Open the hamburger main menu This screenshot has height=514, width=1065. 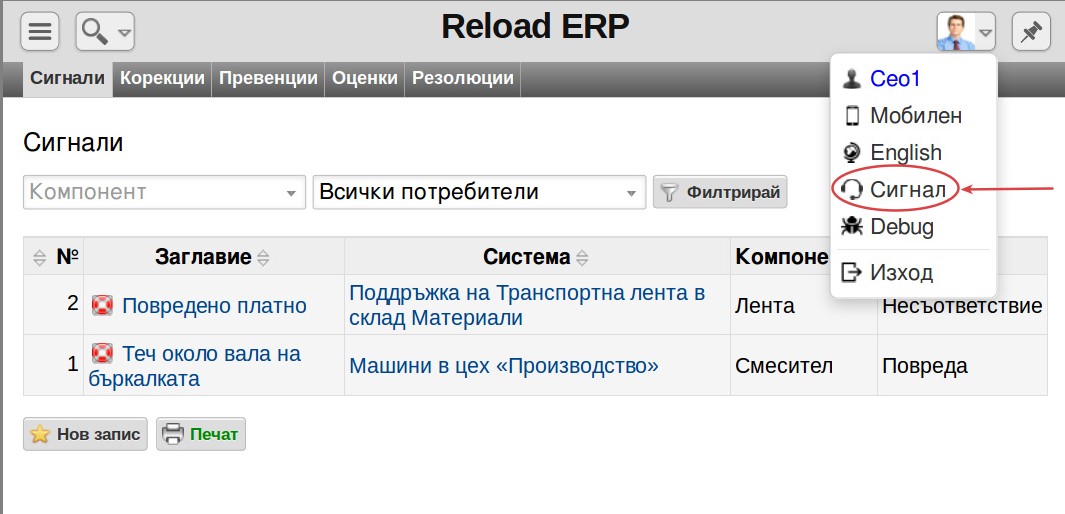tap(39, 31)
